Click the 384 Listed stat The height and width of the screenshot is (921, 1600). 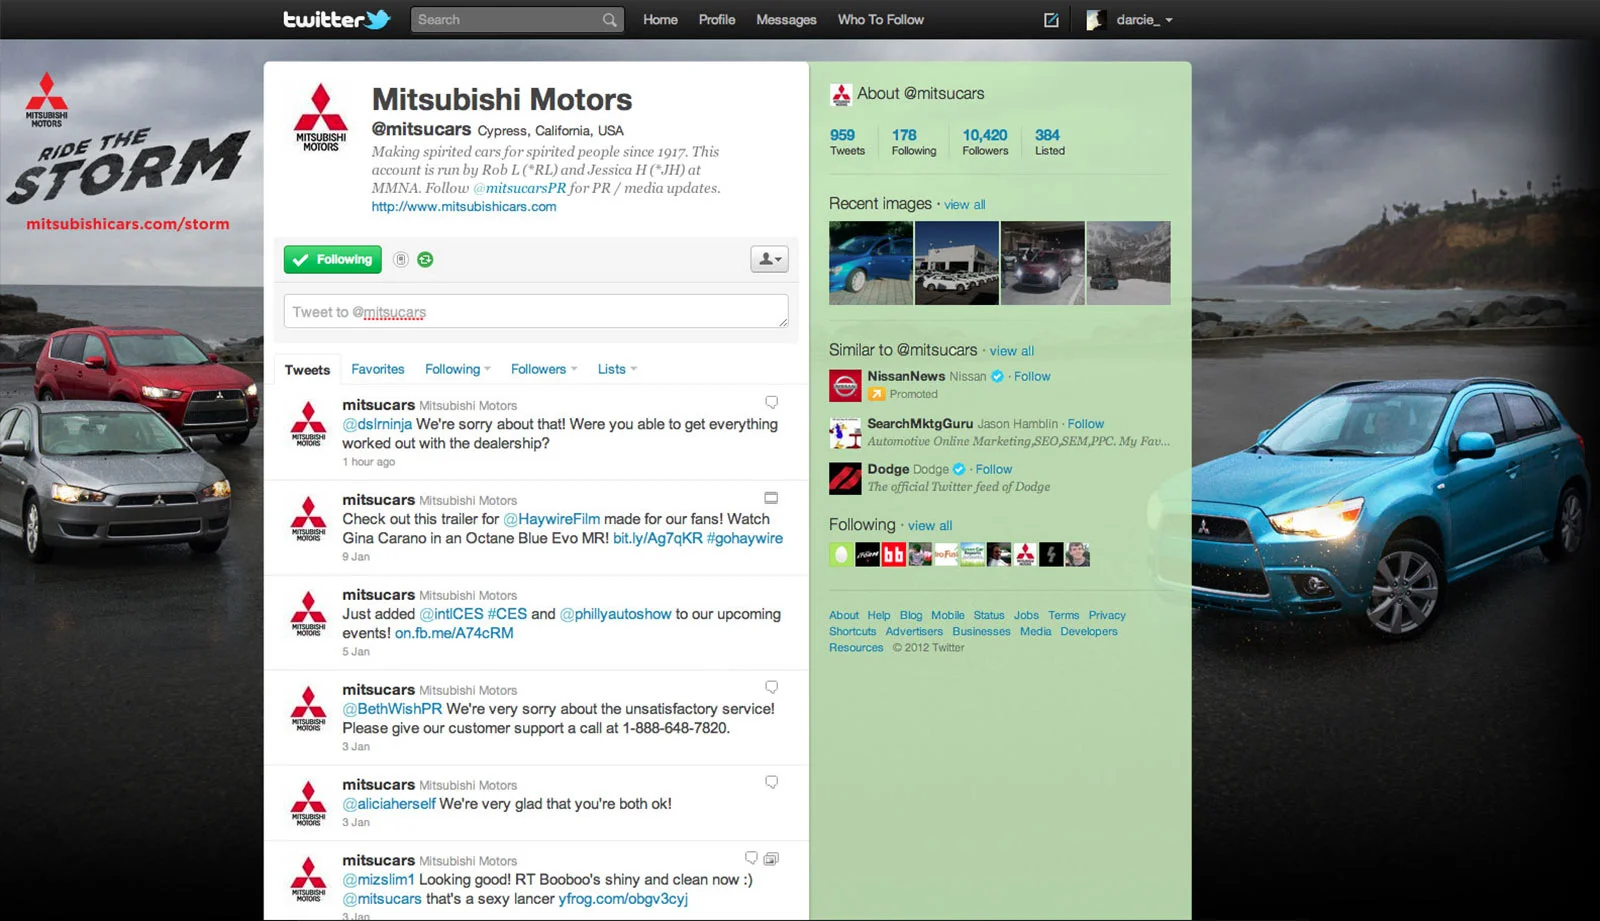pyautogui.click(x=1050, y=142)
